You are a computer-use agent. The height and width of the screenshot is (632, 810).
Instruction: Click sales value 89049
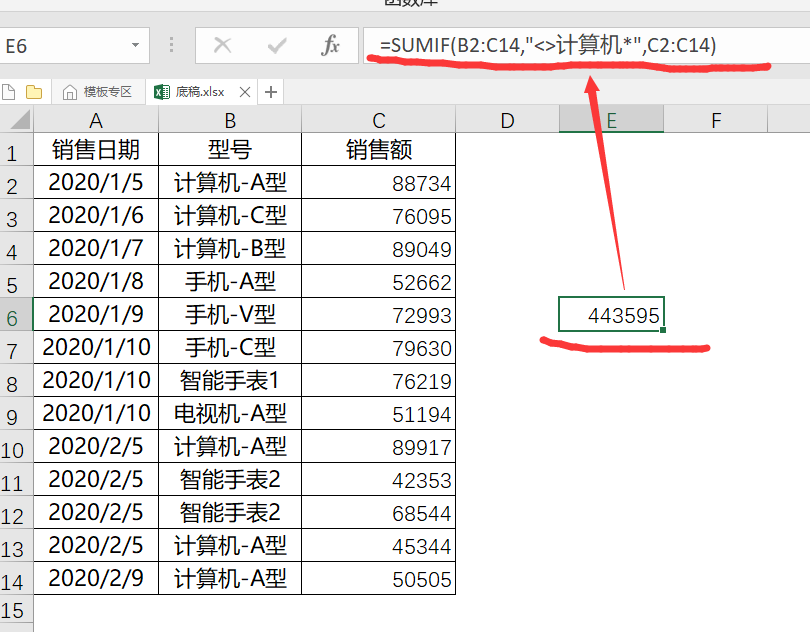[379, 249]
